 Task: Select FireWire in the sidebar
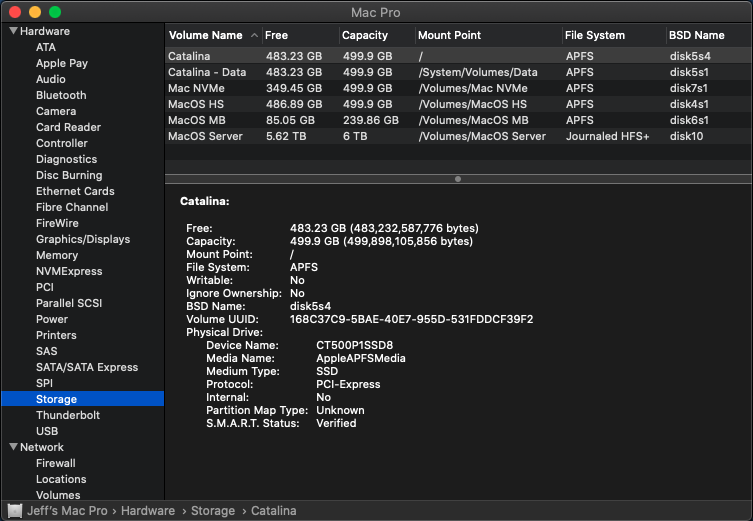click(x=57, y=223)
